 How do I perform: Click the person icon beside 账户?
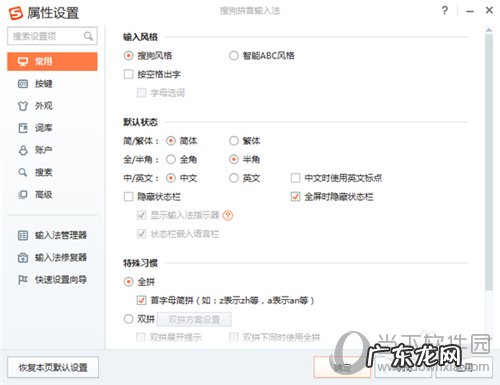[x=23, y=150]
